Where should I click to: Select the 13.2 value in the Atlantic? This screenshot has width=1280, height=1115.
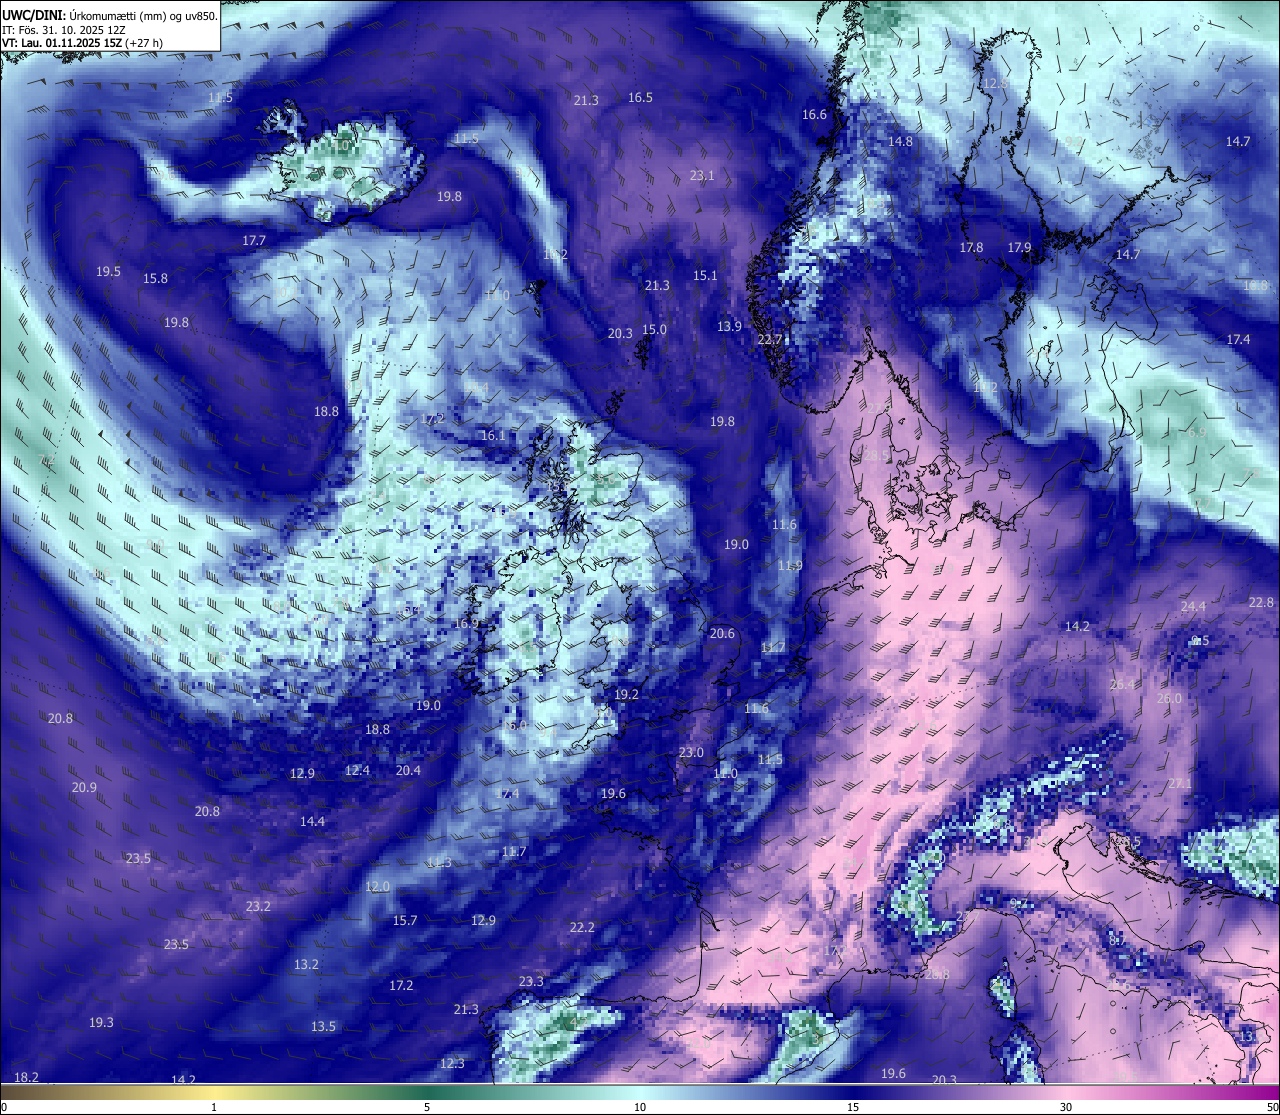click(306, 964)
